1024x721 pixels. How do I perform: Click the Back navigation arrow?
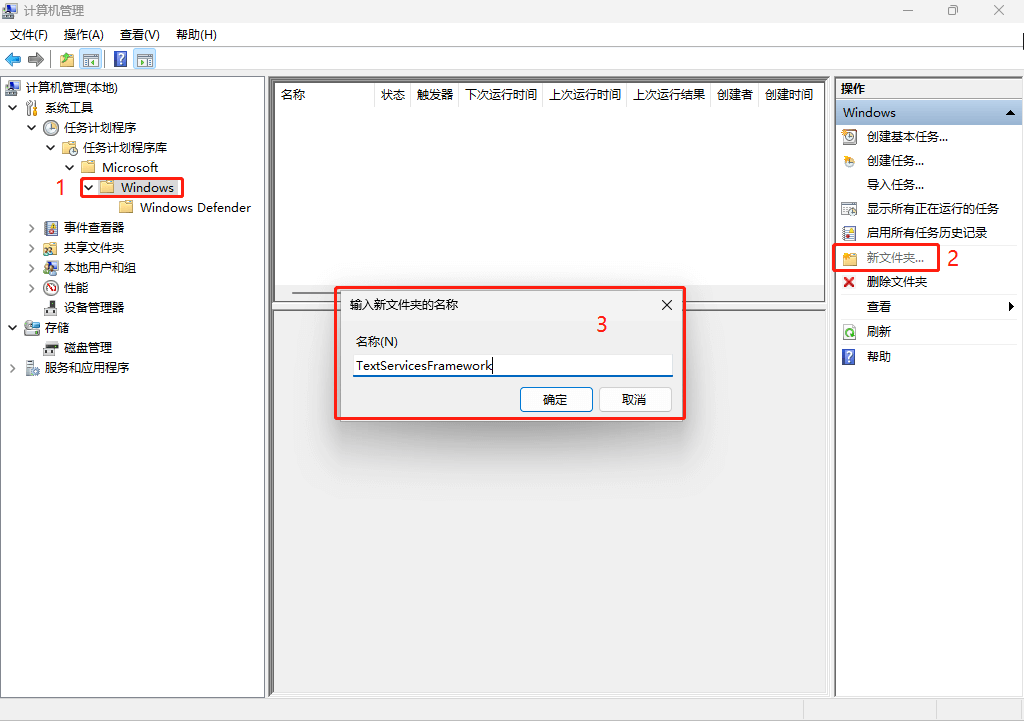tap(12, 58)
